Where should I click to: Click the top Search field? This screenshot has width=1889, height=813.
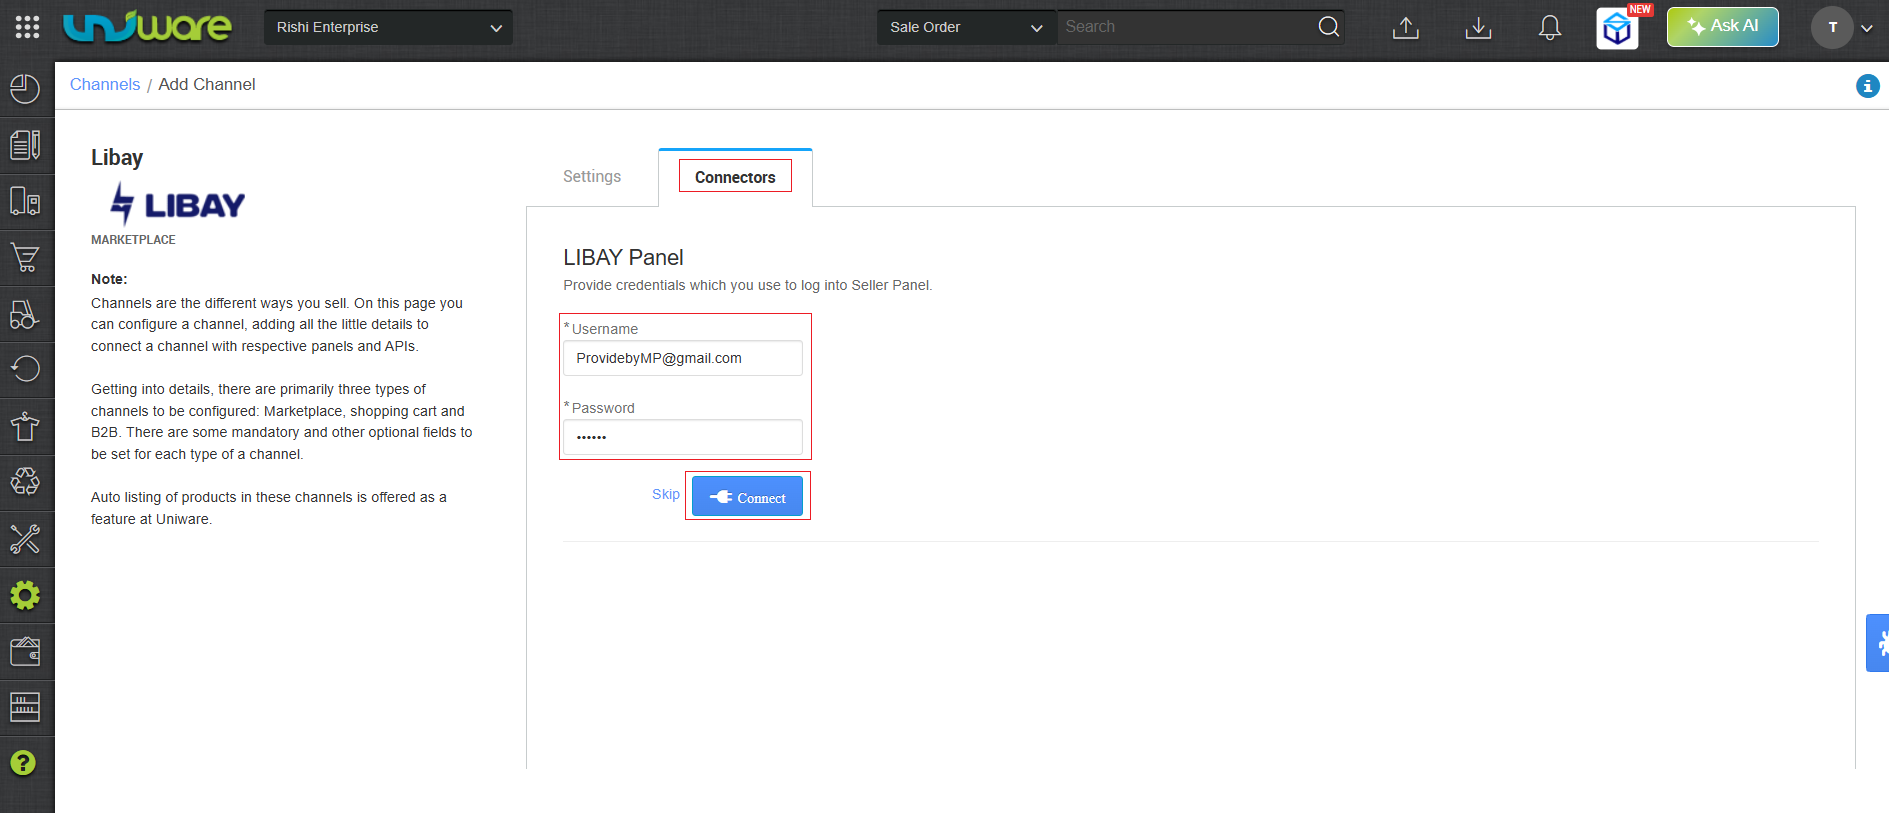click(1185, 27)
